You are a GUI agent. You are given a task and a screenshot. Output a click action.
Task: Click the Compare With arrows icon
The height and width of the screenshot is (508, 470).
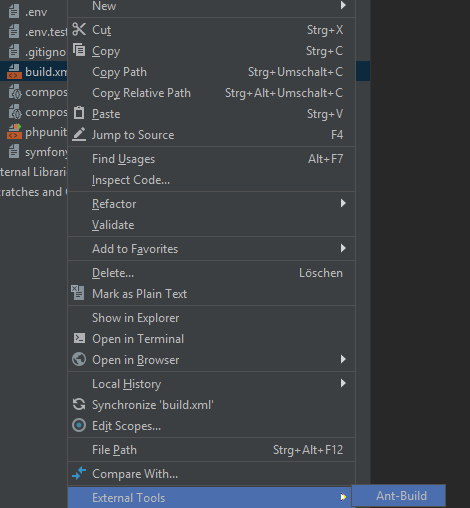(79, 473)
